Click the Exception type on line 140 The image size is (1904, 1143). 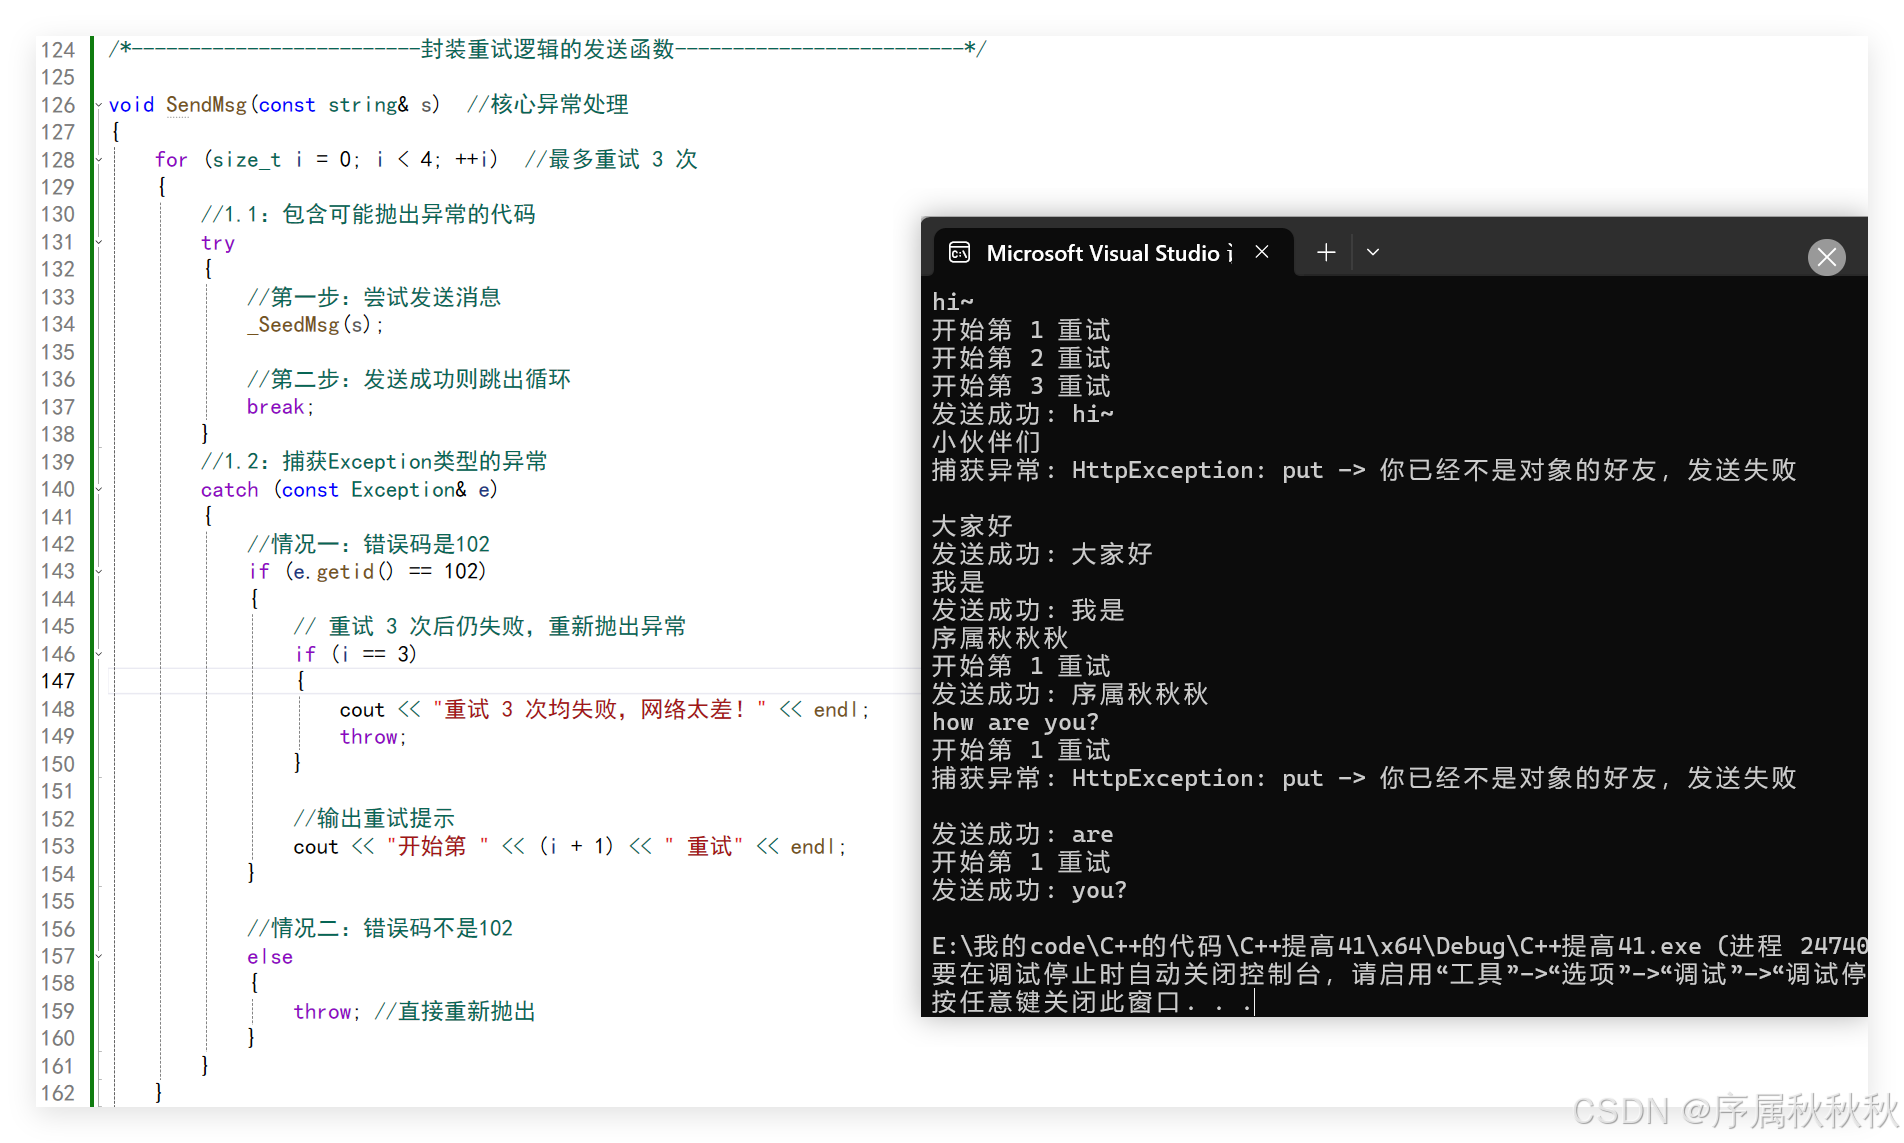[x=404, y=489]
